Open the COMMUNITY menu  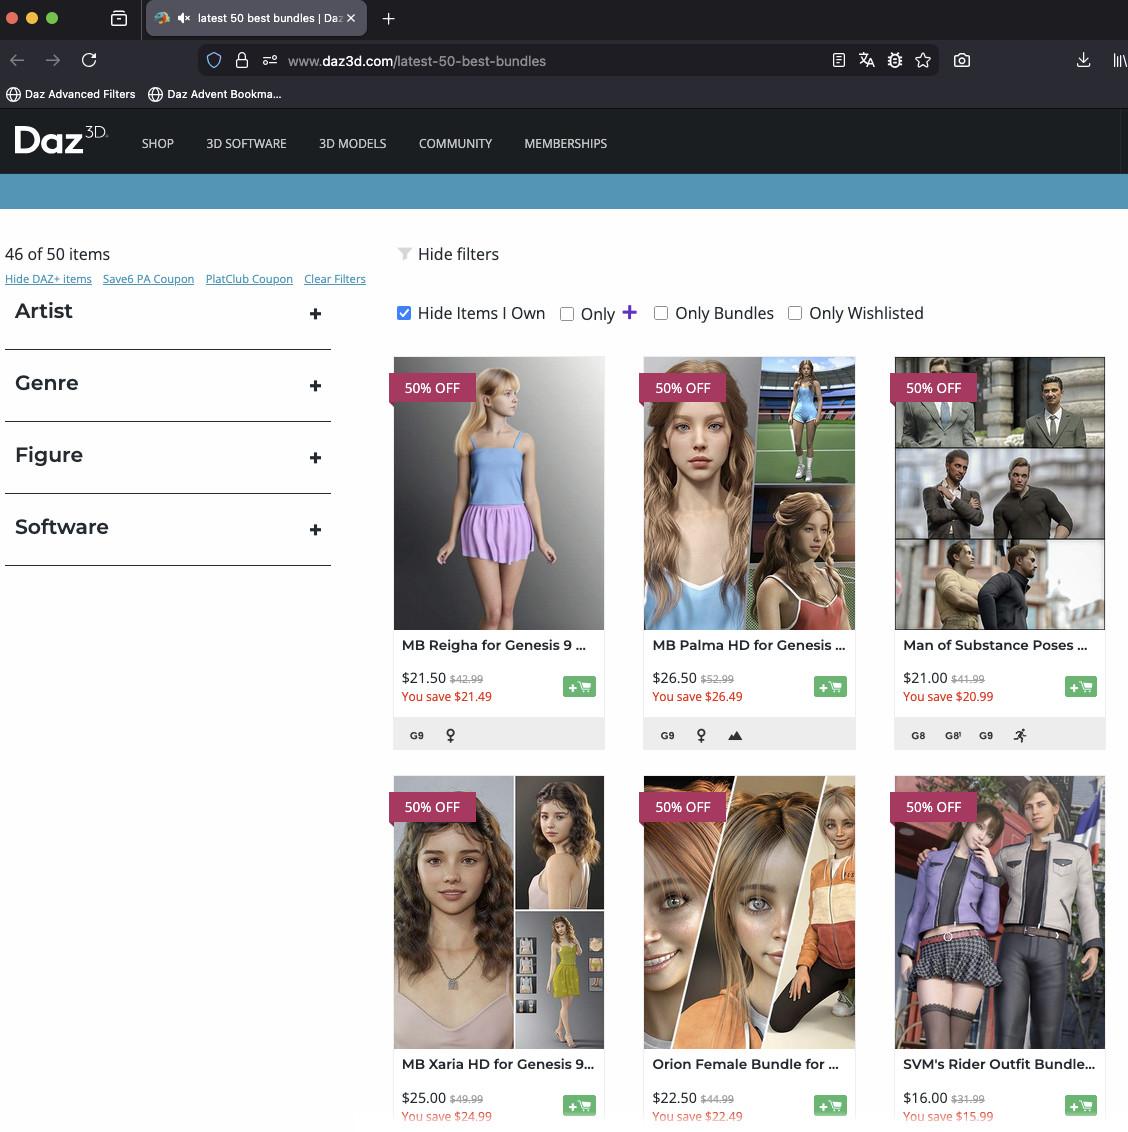(455, 144)
